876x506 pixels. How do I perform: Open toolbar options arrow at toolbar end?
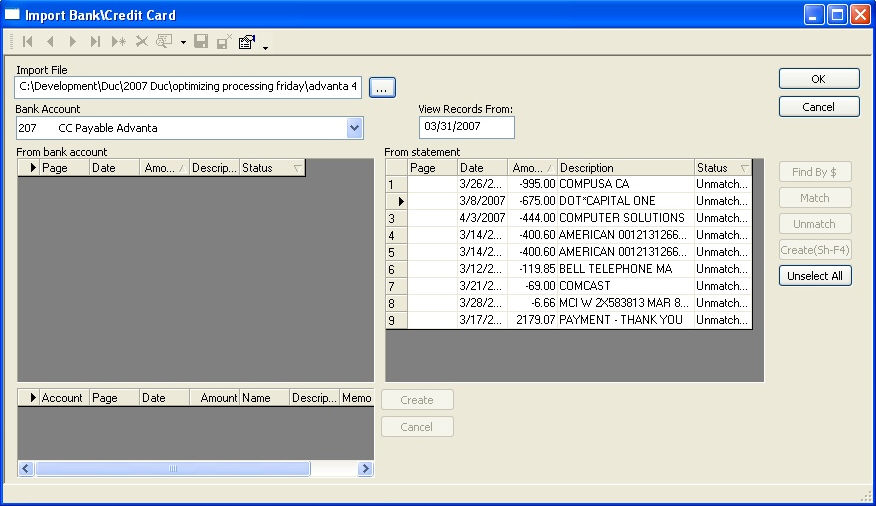[x=265, y=48]
